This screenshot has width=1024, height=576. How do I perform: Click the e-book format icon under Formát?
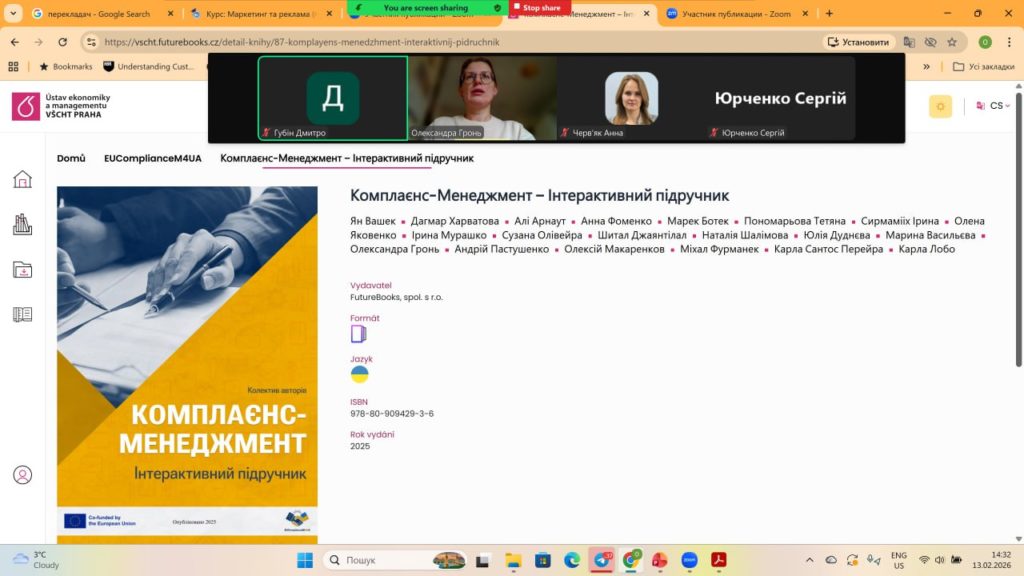pyautogui.click(x=358, y=334)
